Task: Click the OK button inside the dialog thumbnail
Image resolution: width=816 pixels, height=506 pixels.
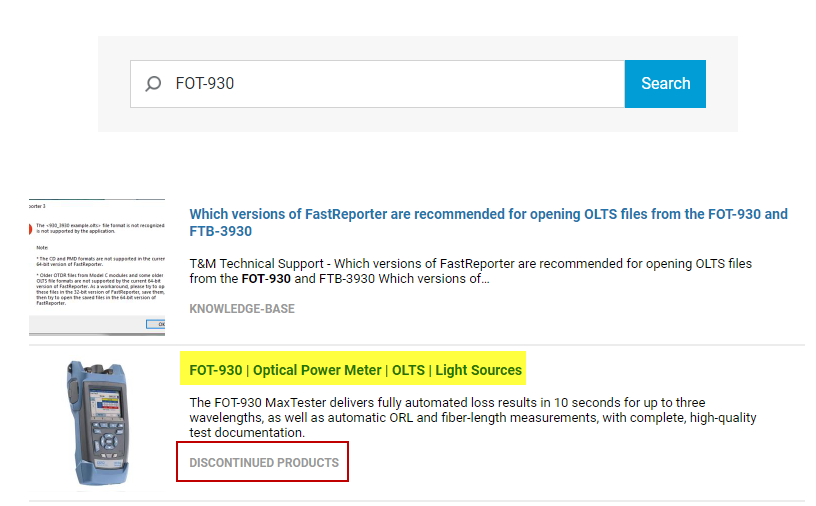Action: [x=156, y=324]
